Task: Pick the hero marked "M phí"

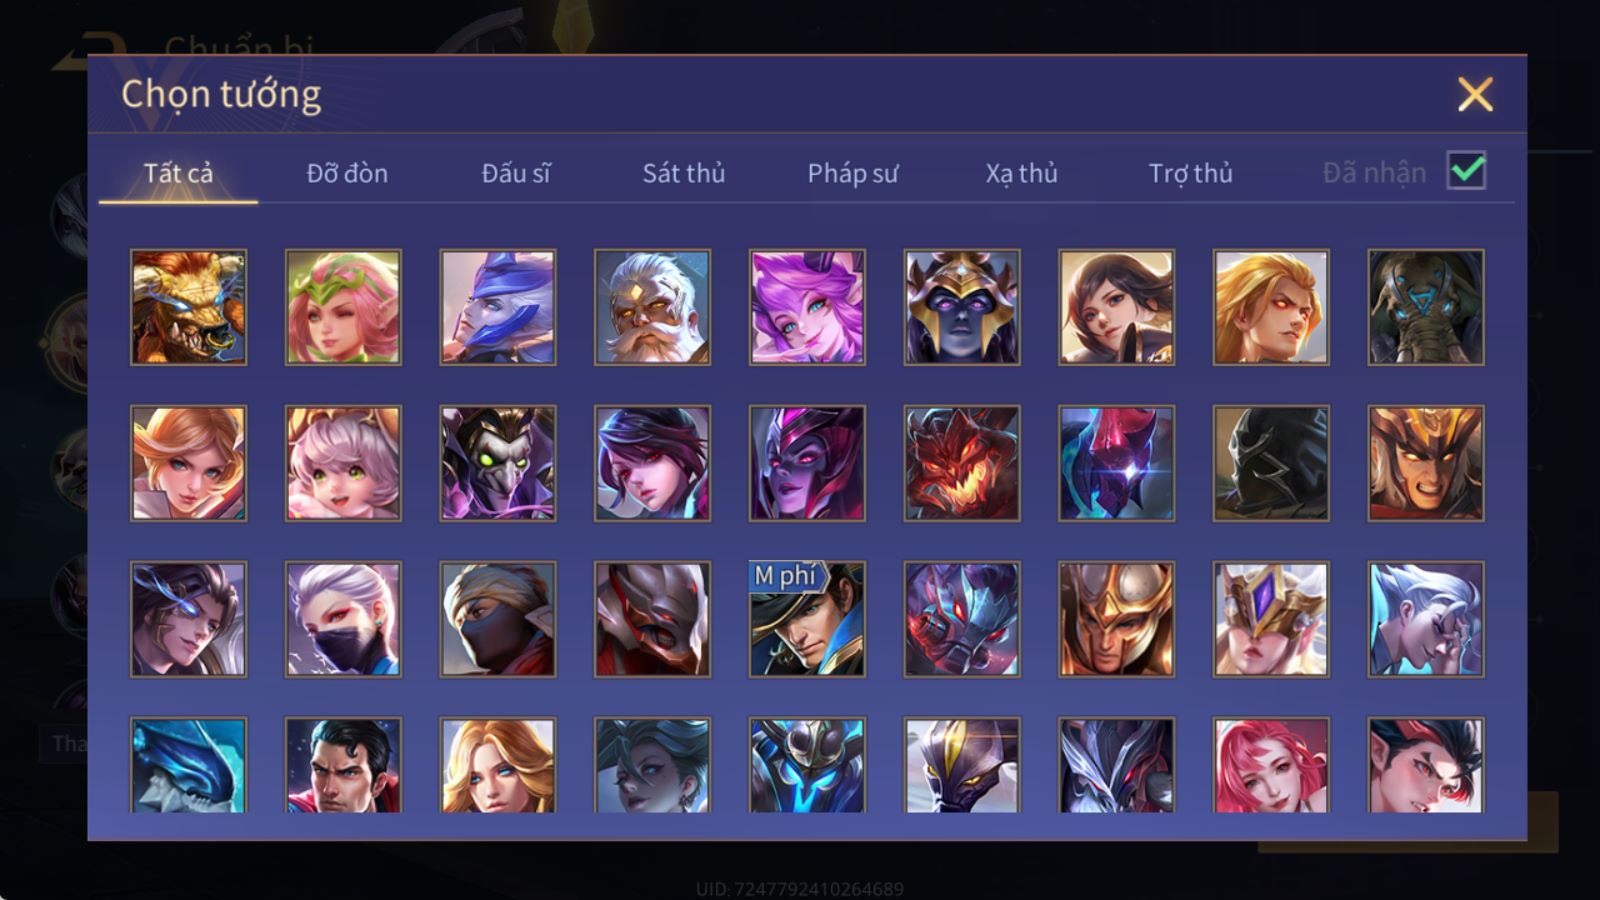Action: coord(807,619)
